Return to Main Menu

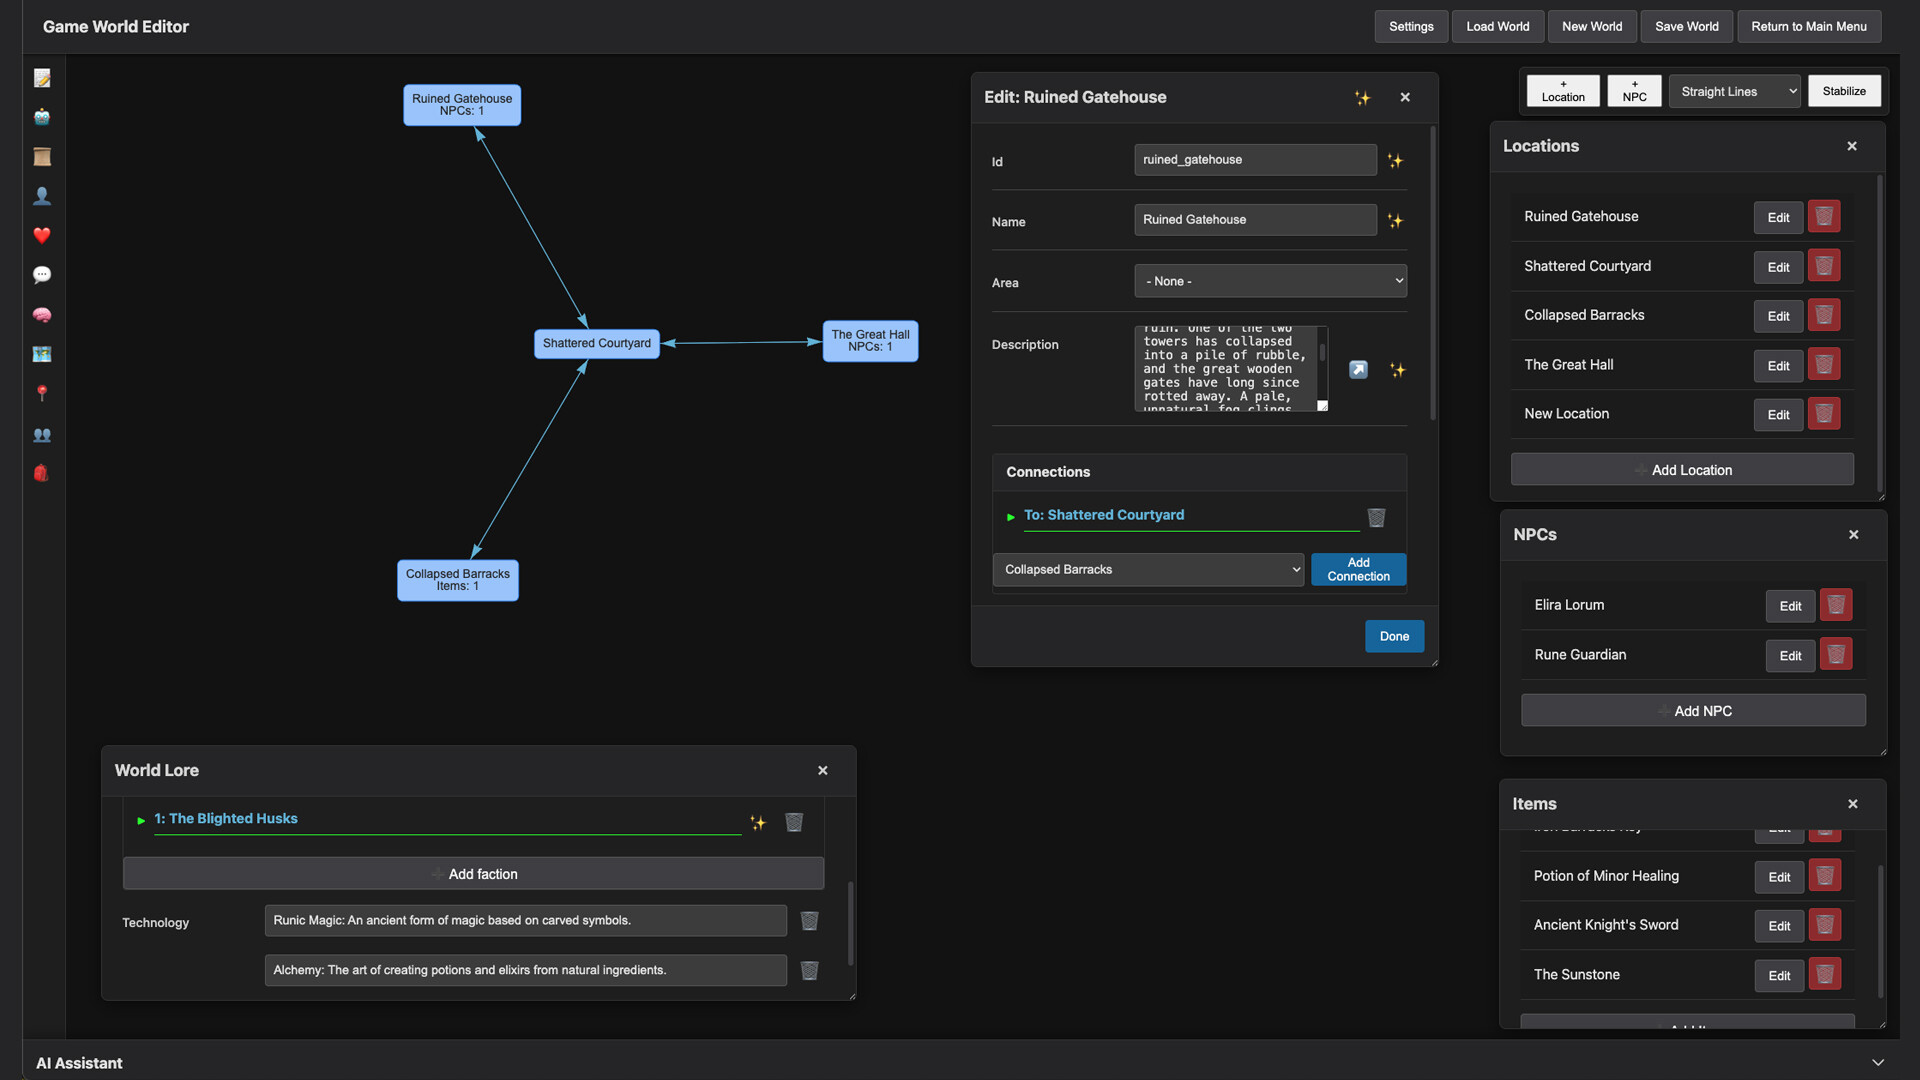1809,26
